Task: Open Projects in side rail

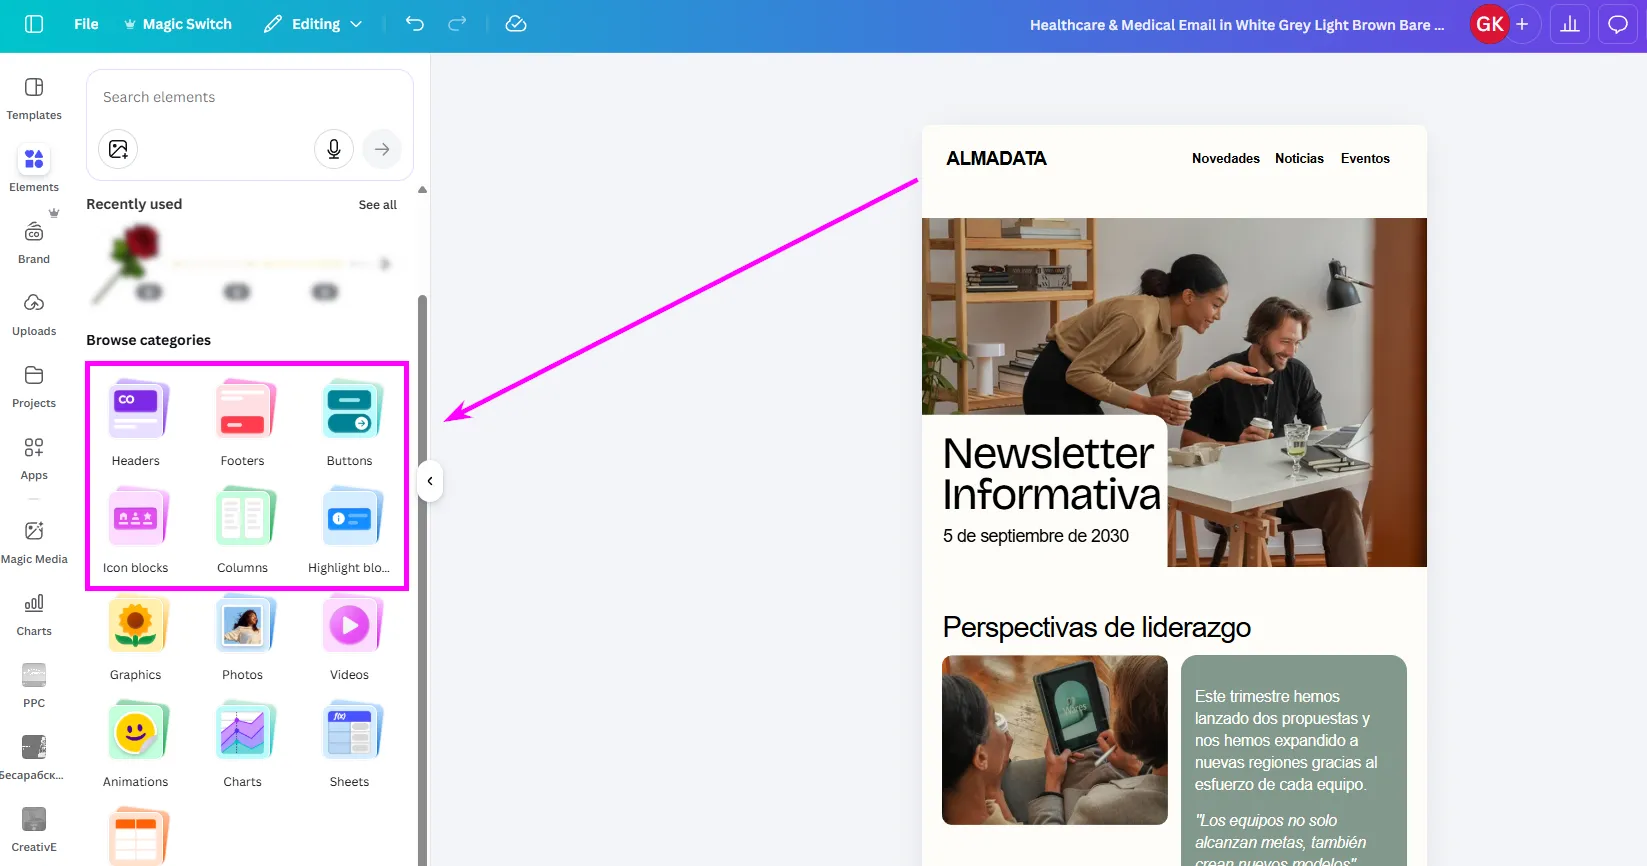Action: pyautogui.click(x=34, y=387)
